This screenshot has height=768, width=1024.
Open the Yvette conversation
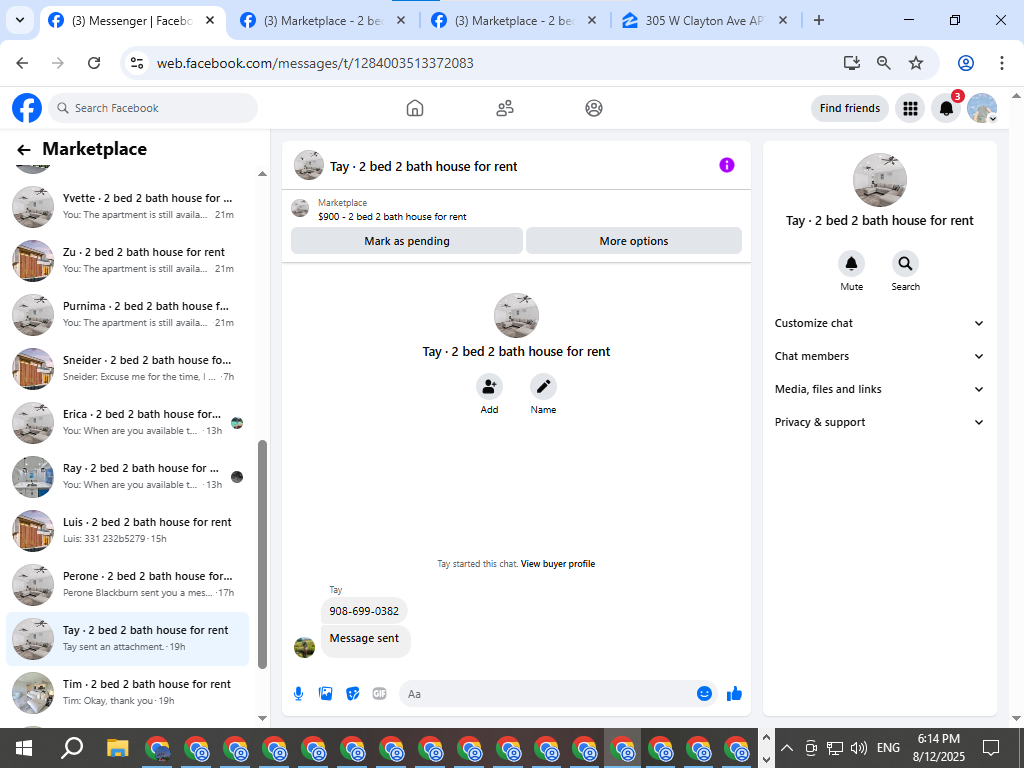(127, 206)
